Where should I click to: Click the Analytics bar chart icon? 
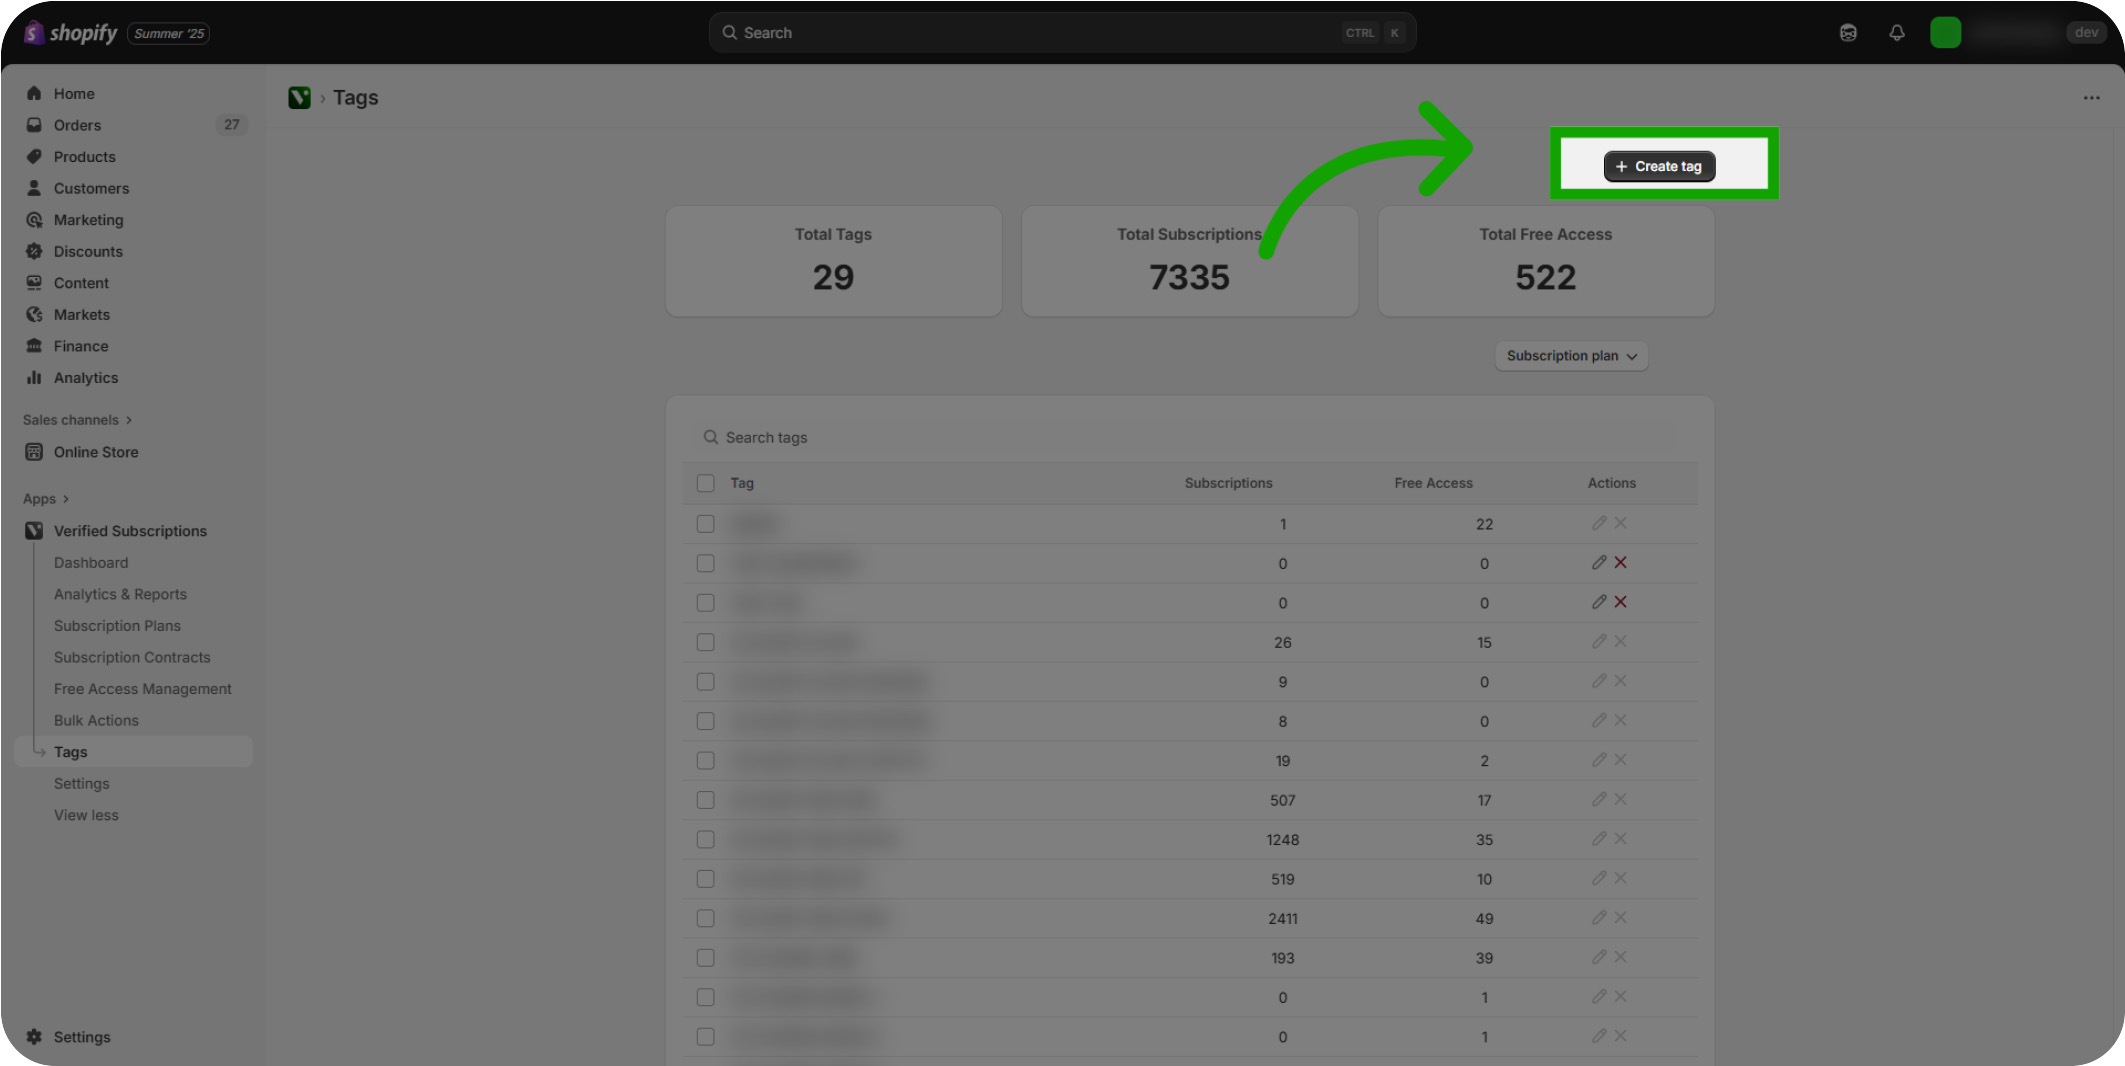[34, 378]
